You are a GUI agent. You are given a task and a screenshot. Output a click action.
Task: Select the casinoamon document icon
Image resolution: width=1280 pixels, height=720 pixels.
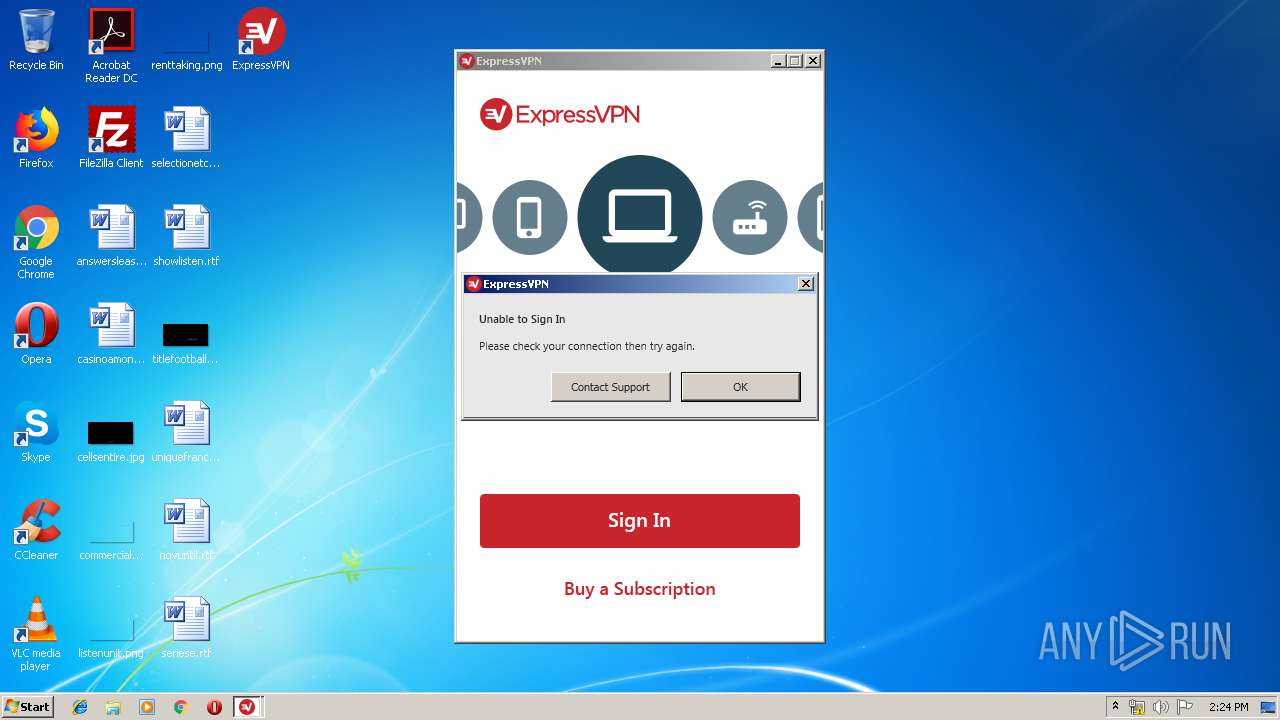(x=111, y=334)
